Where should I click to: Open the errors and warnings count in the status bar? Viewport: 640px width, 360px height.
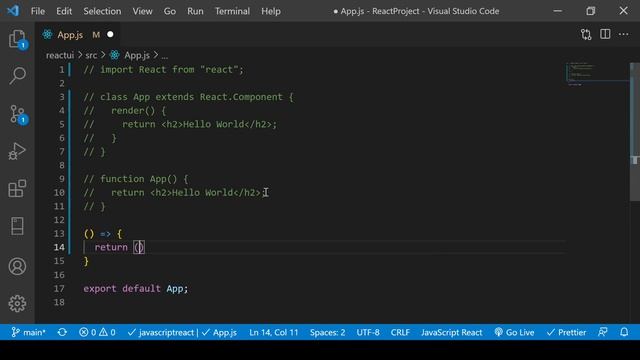click(97, 332)
